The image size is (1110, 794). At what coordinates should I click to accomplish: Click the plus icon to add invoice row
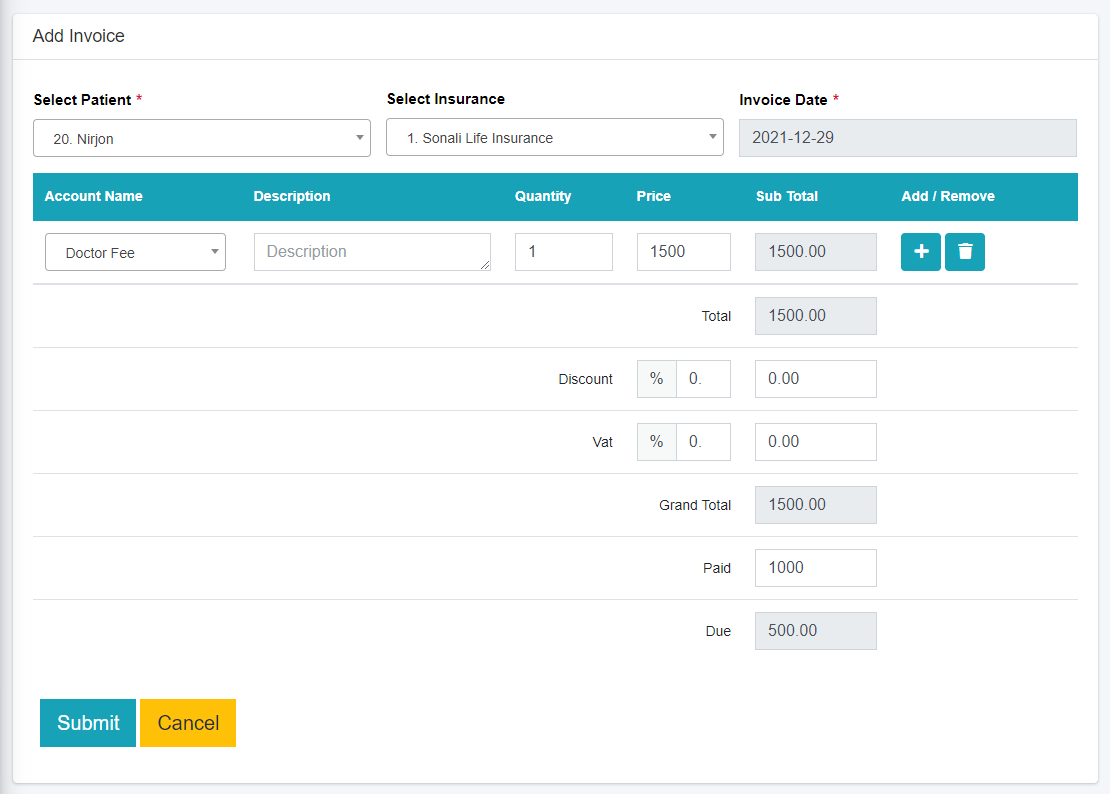920,252
